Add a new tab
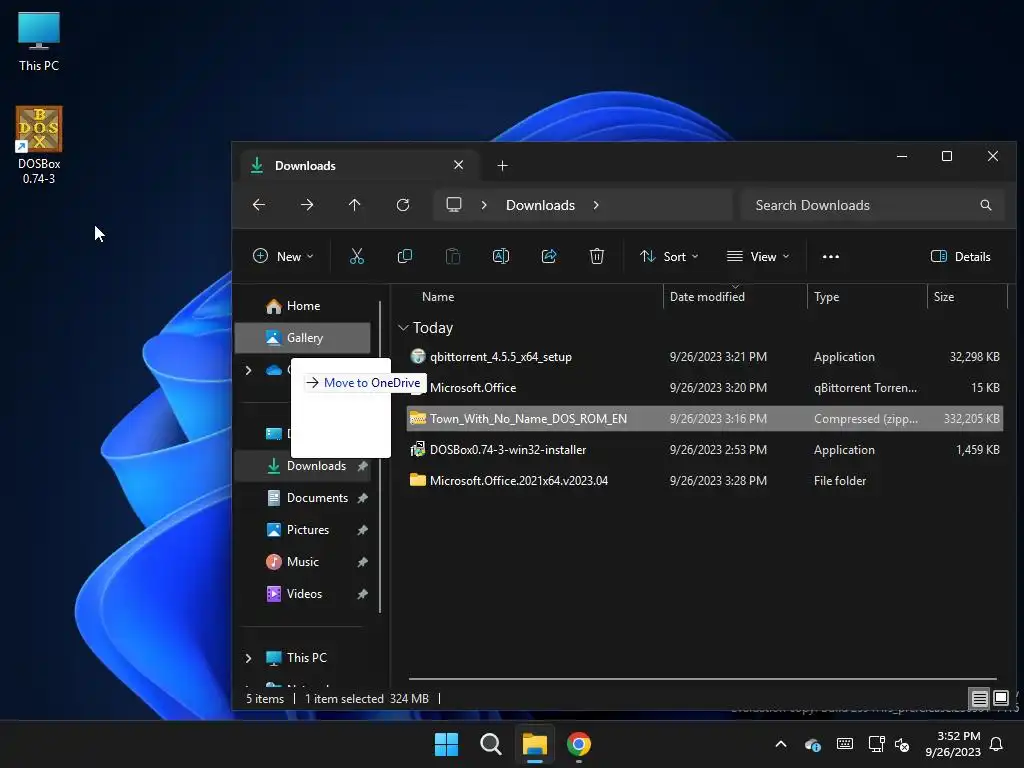Image resolution: width=1024 pixels, height=768 pixels. point(502,166)
